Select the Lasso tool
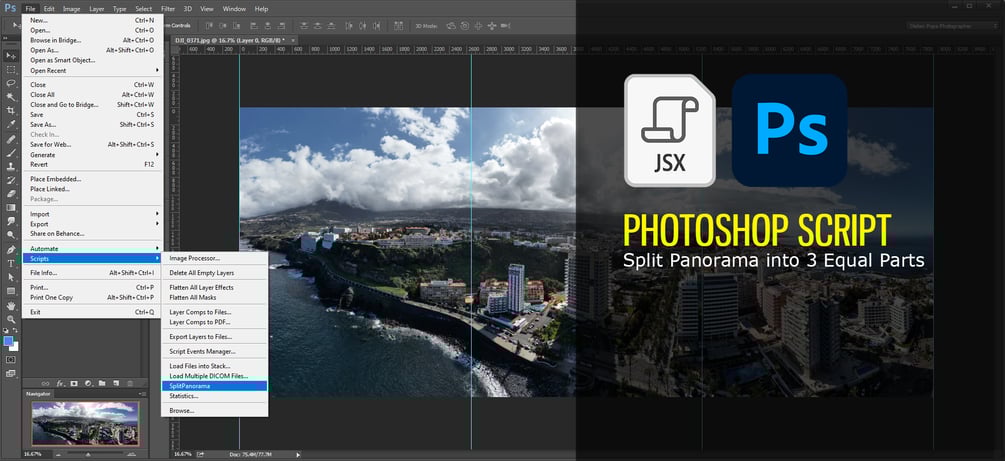The width and height of the screenshot is (1005, 461). pyautogui.click(x=11, y=83)
